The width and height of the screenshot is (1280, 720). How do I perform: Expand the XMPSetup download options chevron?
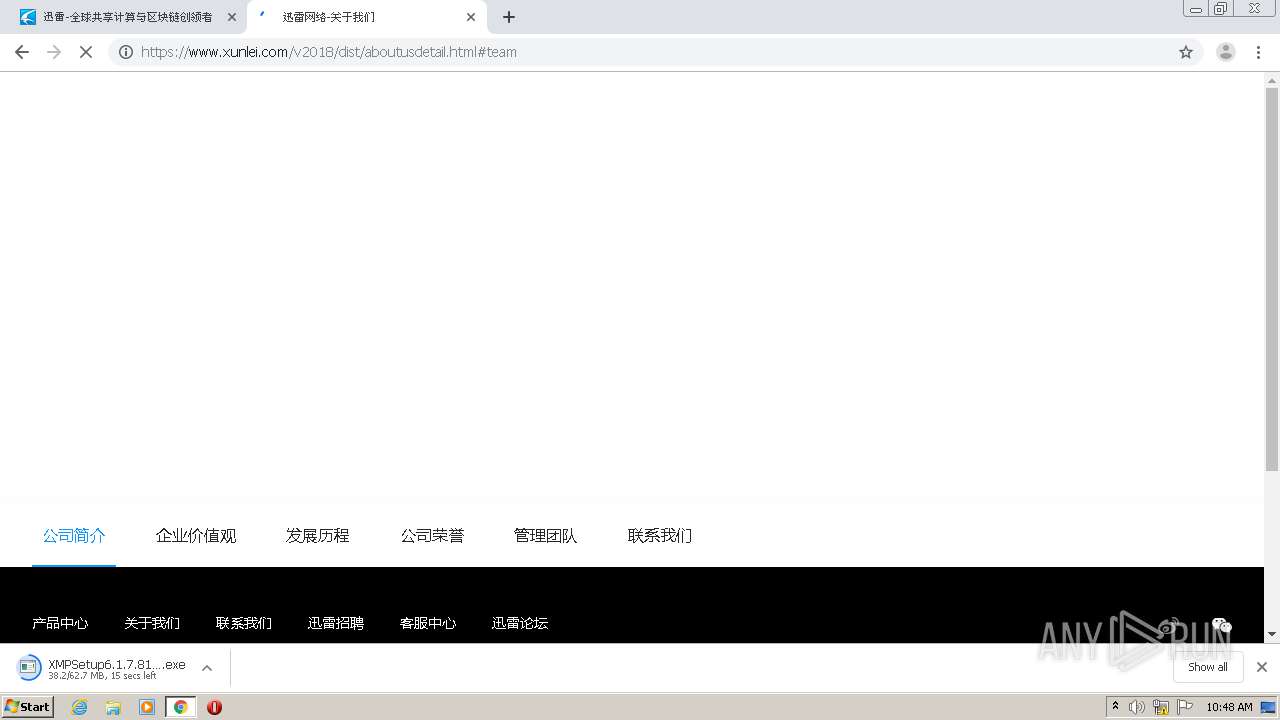pyautogui.click(x=207, y=668)
